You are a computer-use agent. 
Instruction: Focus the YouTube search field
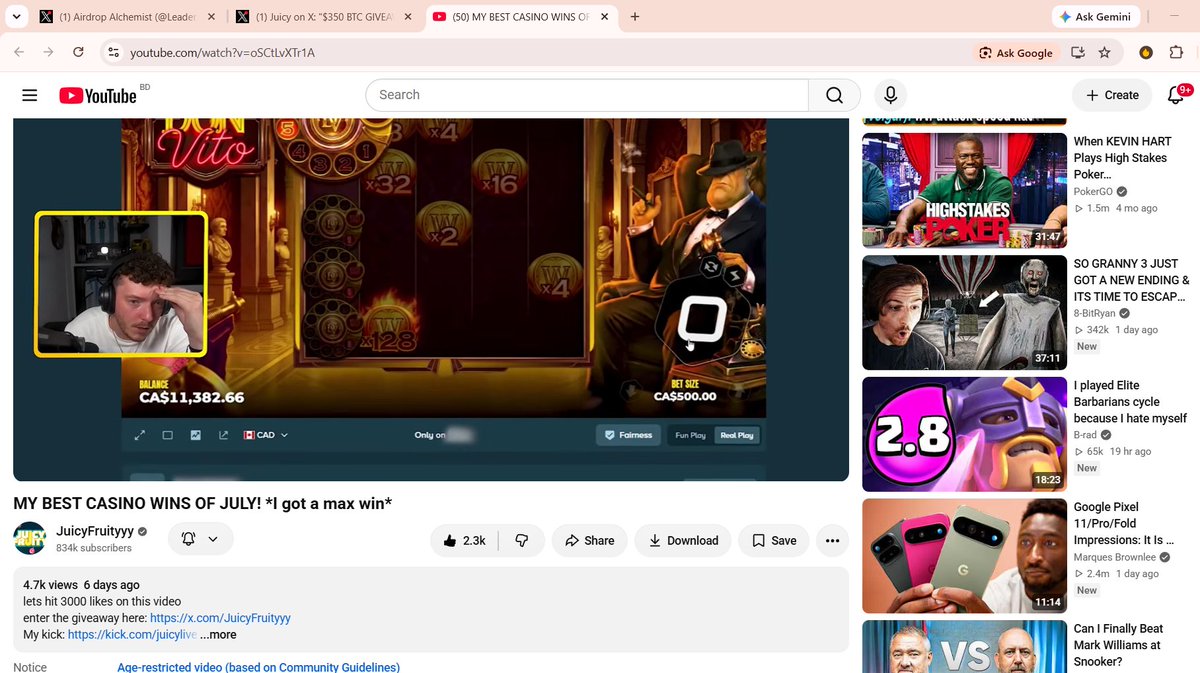(x=587, y=95)
